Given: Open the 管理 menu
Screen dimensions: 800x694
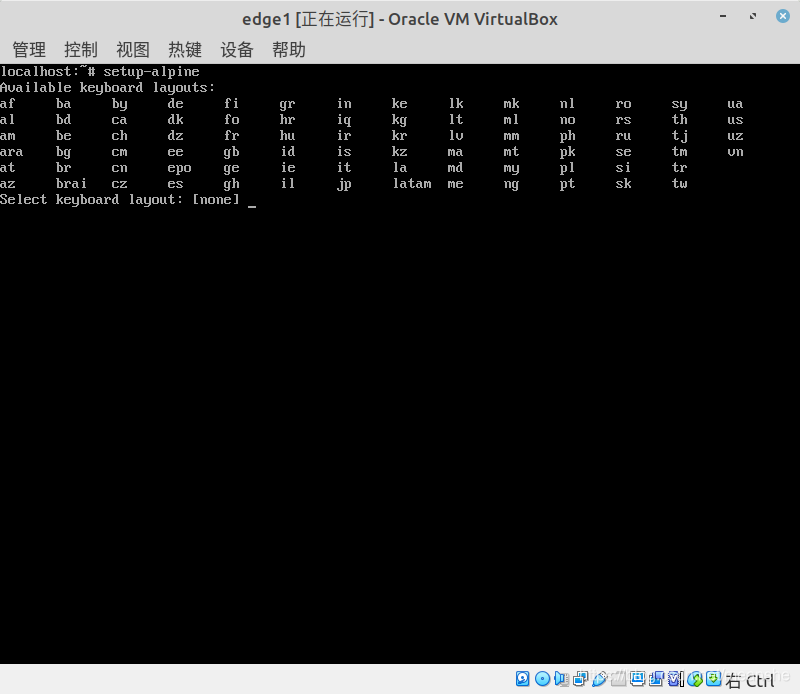Looking at the screenshot, I should point(29,49).
